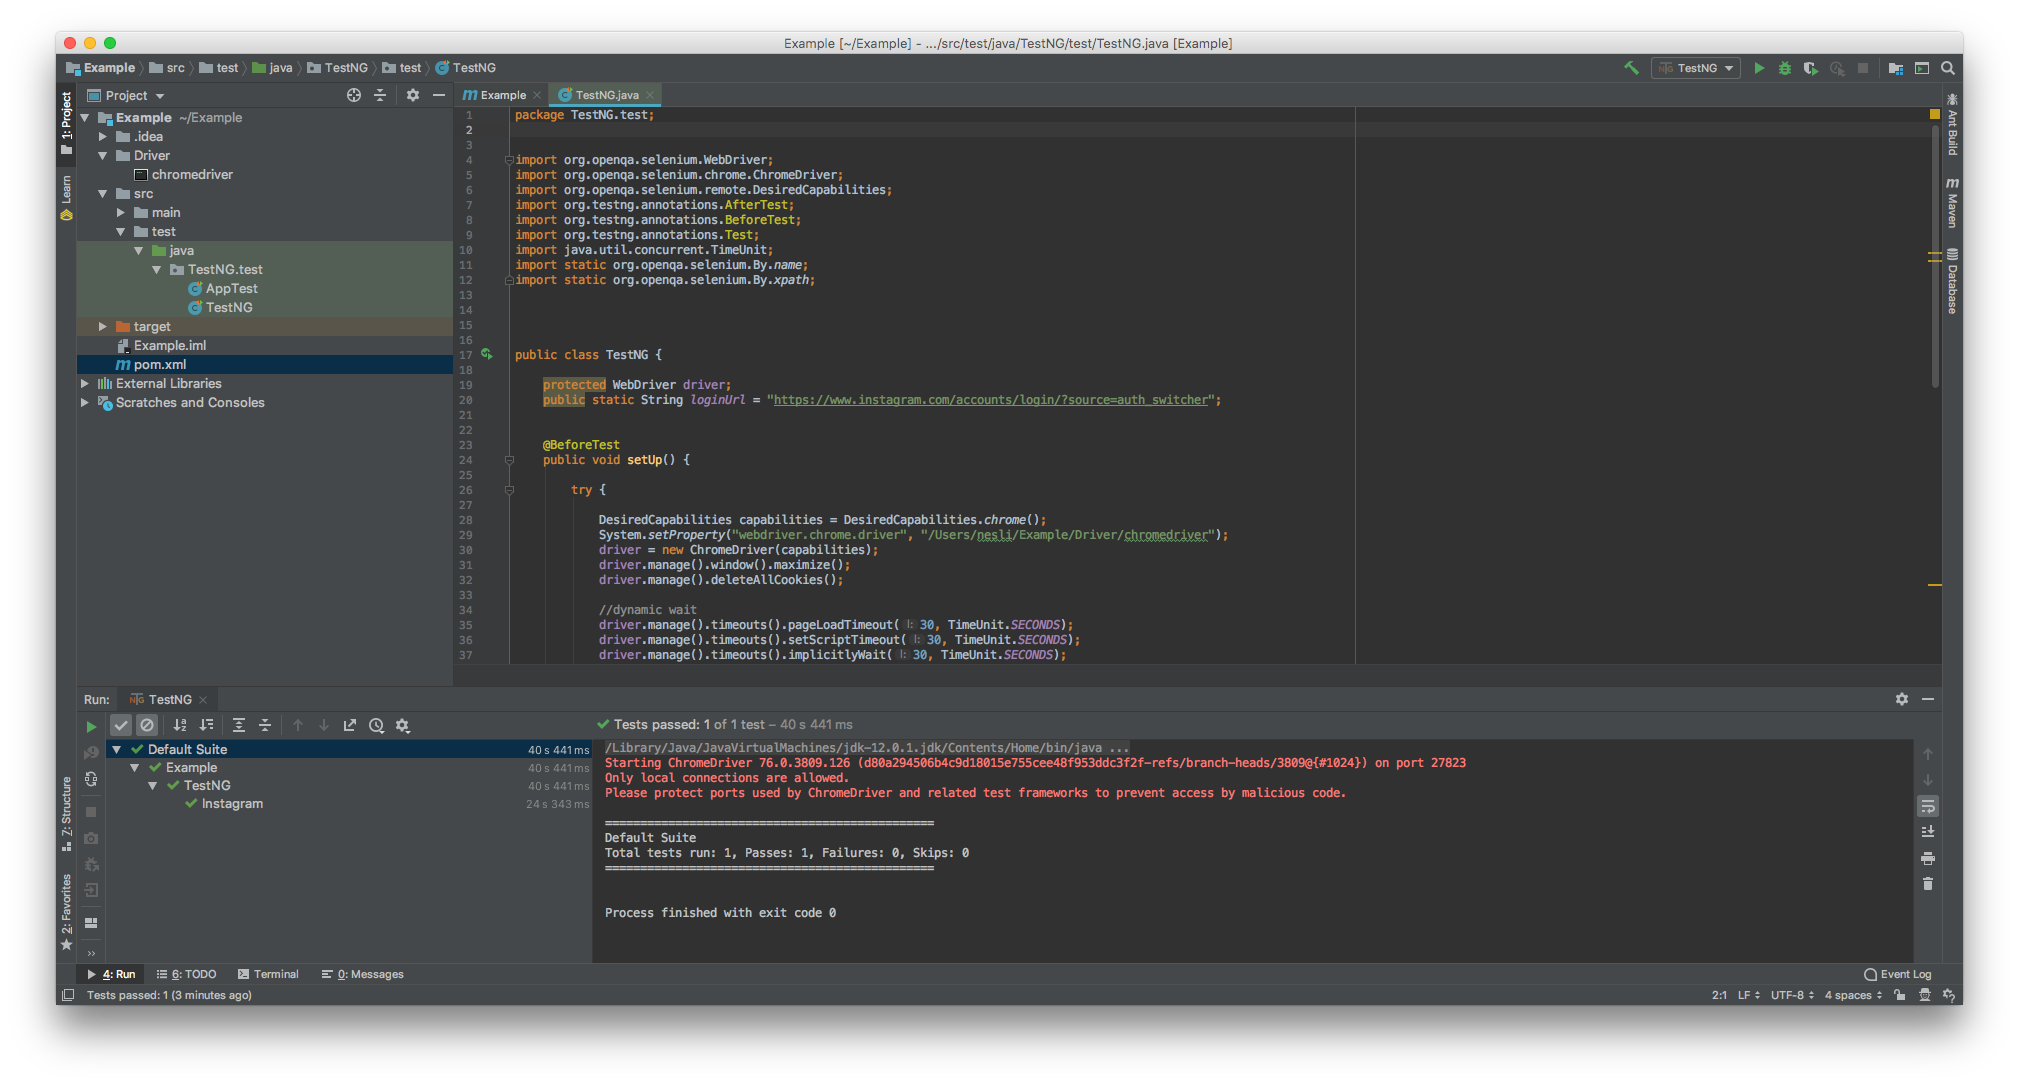Collapse all nodes in the test results tree
Image resolution: width=2019 pixels, height=1085 pixels.
[265, 725]
